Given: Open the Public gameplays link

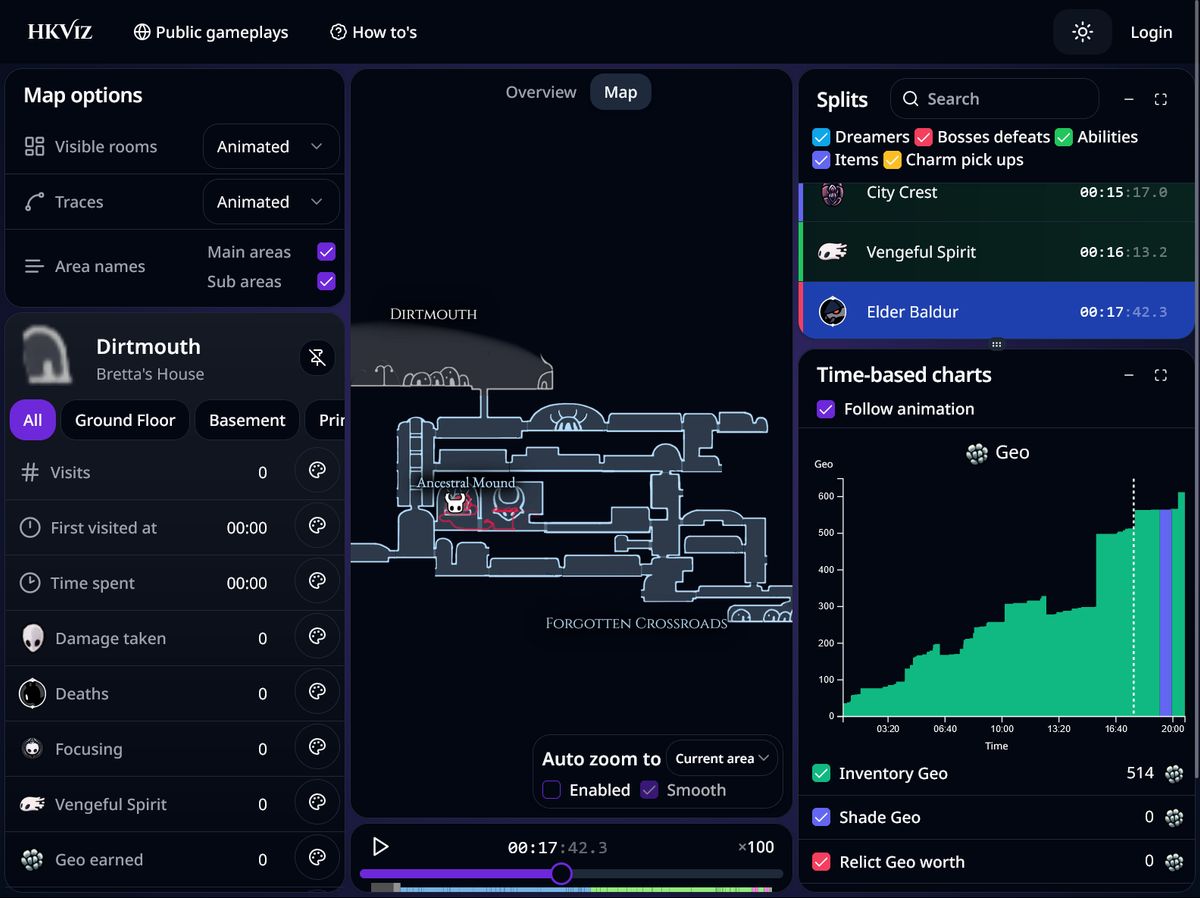Looking at the screenshot, I should [211, 32].
